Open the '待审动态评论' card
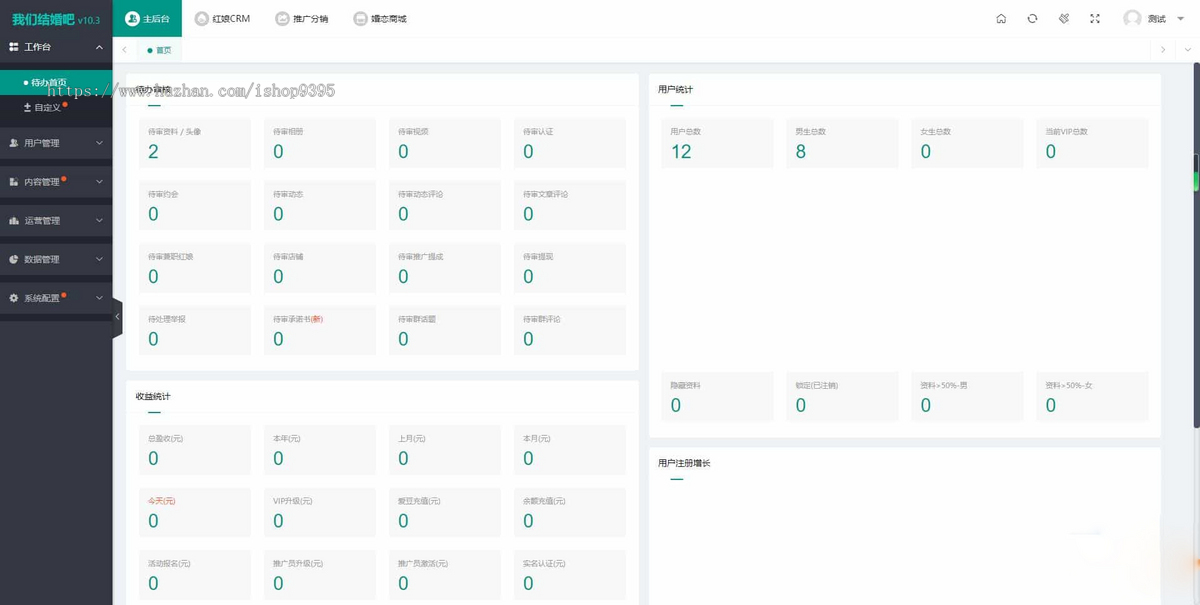This screenshot has width=1200, height=605. pos(445,205)
